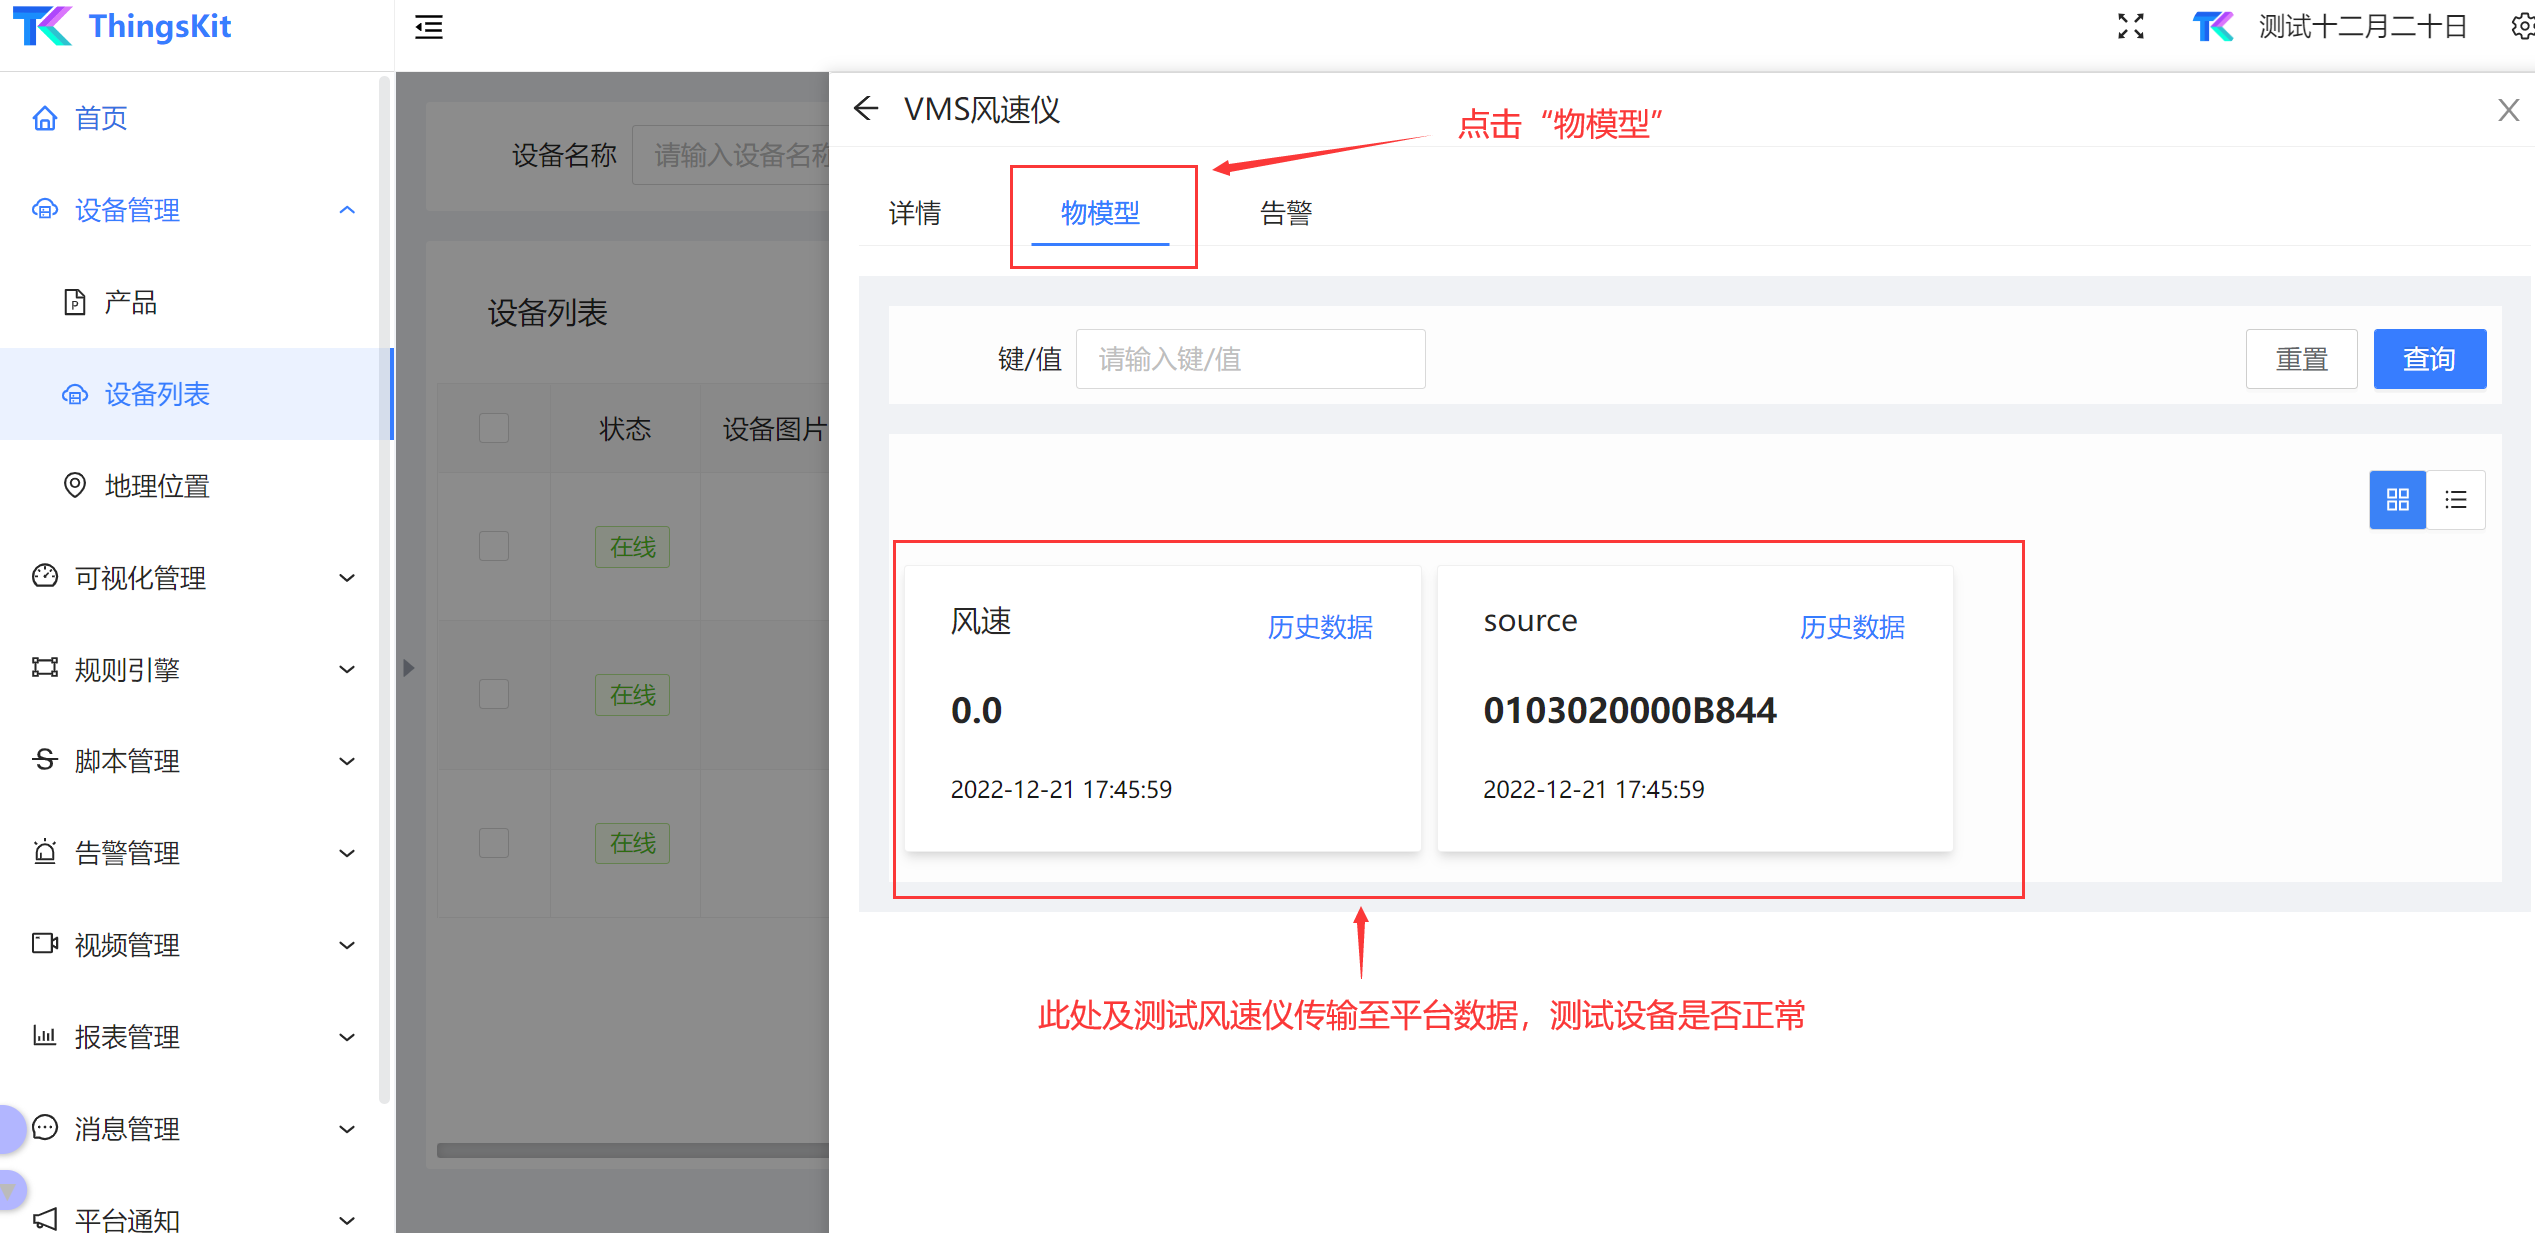Select the card grid view icon
This screenshot has height=1233, width=2535.
tap(2397, 499)
